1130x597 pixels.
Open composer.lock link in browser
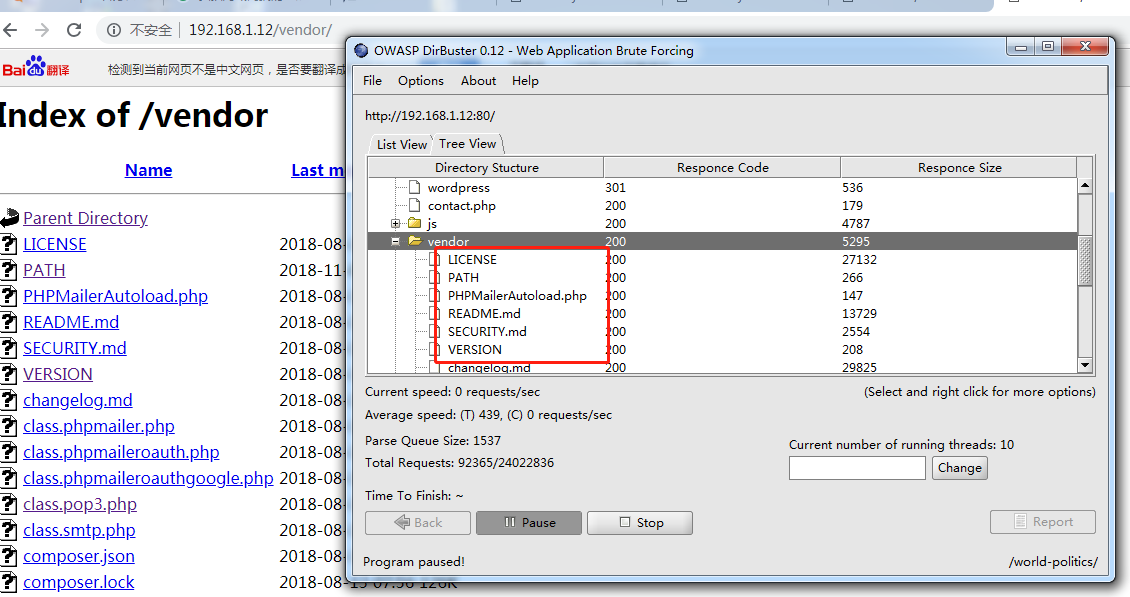tap(79, 582)
